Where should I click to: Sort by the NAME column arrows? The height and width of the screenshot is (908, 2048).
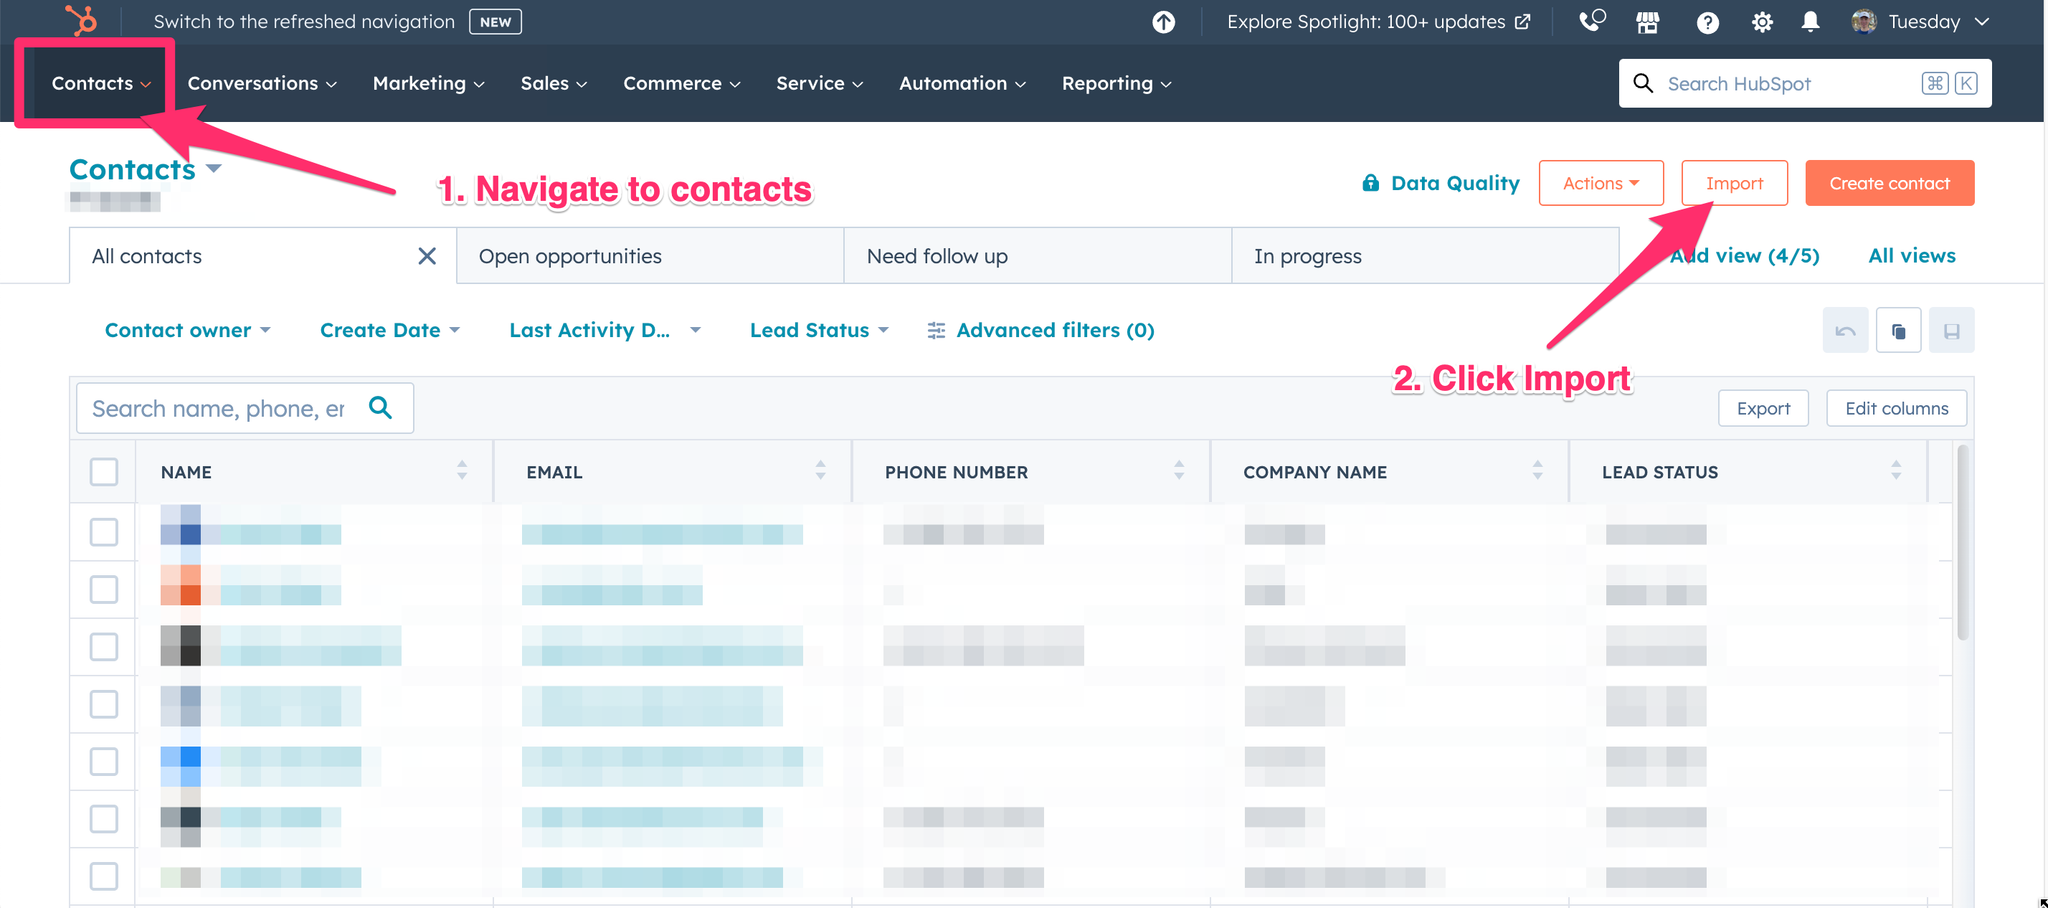coord(462,470)
